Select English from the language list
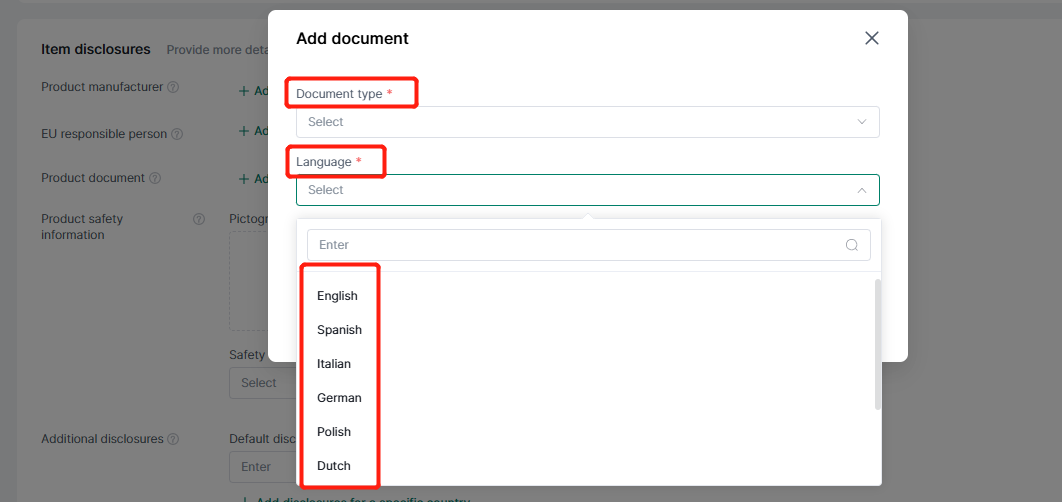The height and width of the screenshot is (502, 1062). tap(337, 296)
